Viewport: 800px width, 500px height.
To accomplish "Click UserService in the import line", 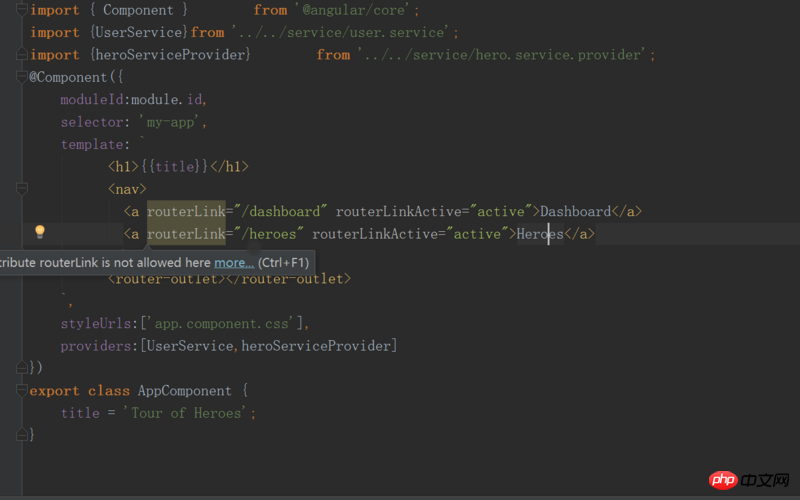I will [x=139, y=32].
